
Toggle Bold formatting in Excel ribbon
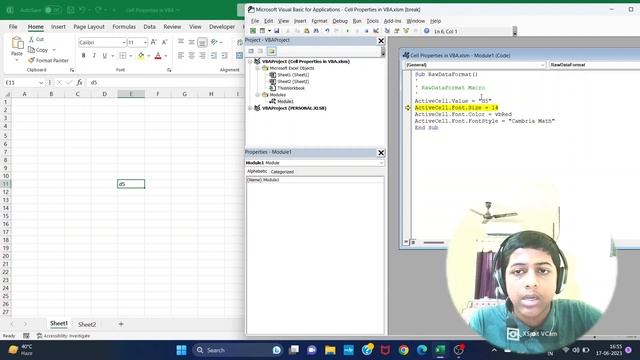(84, 56)
